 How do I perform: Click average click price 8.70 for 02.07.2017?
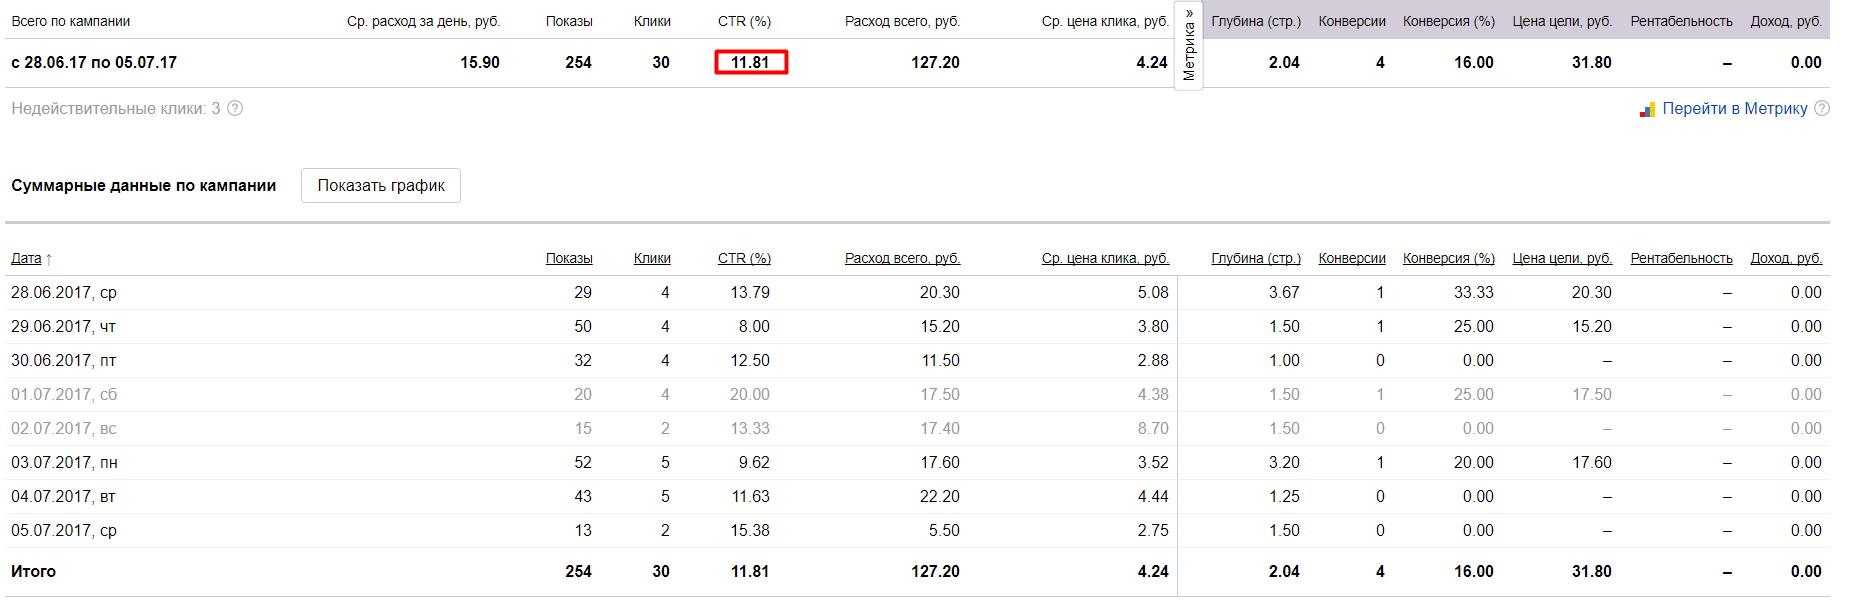(x=1153, y=428)
